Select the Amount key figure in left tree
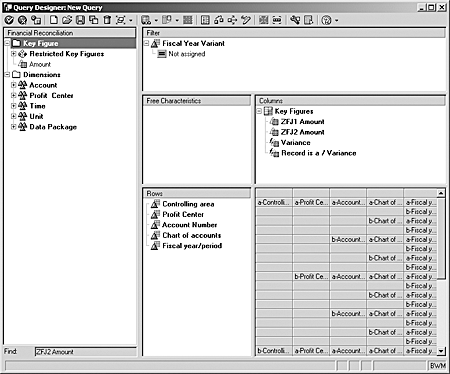 coord(40,64)
